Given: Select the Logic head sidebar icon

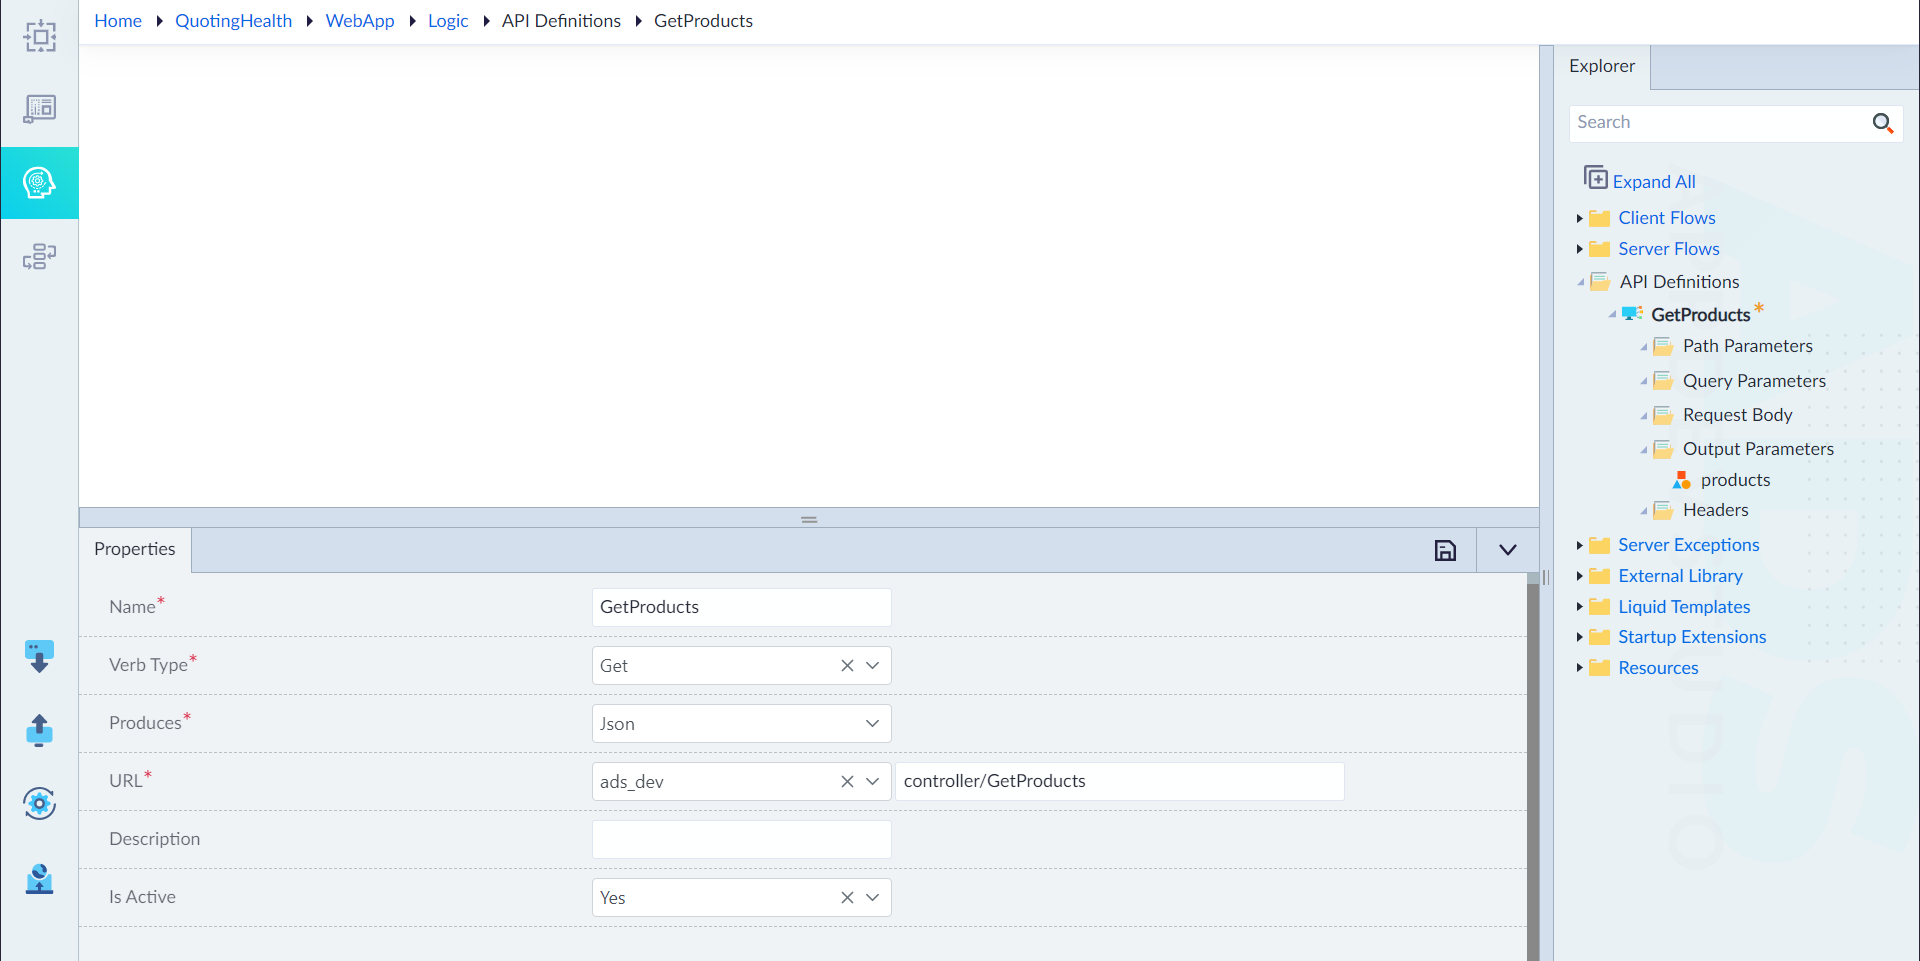Looking at the screenshot, I should 39,183.
